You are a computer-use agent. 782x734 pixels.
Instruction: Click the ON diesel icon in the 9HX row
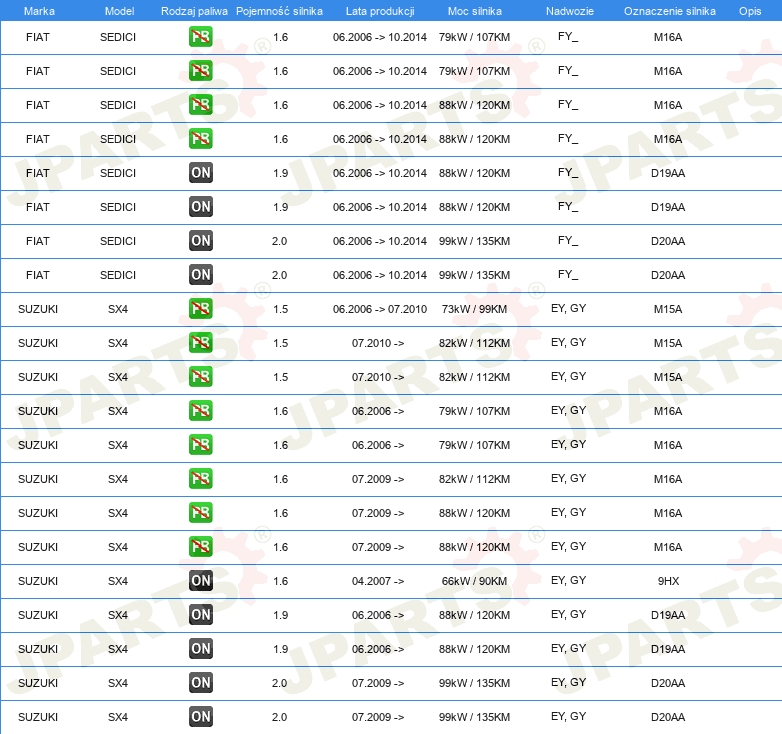tap(200, 580)
